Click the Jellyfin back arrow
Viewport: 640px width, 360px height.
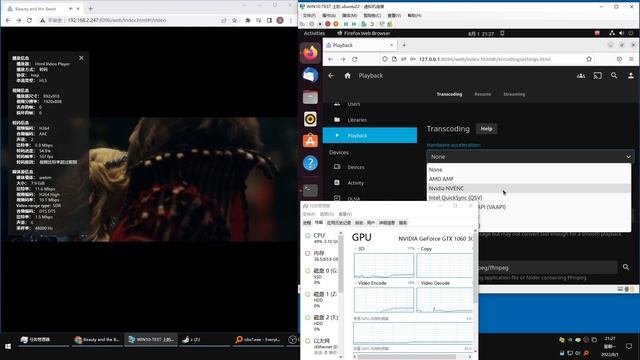[x=331, y=76]
